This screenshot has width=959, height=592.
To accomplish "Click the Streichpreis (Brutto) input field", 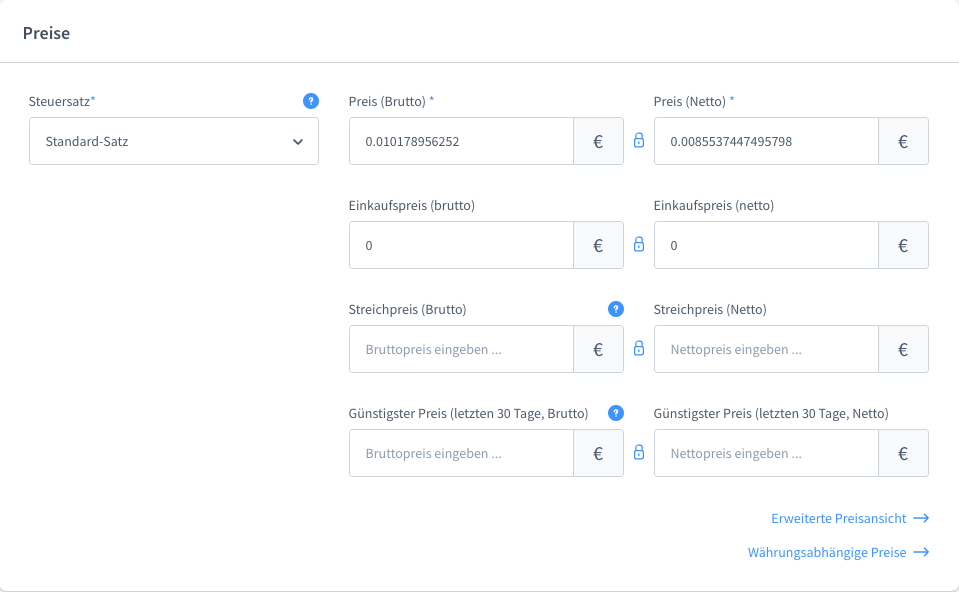I will (x=460, y=349).
